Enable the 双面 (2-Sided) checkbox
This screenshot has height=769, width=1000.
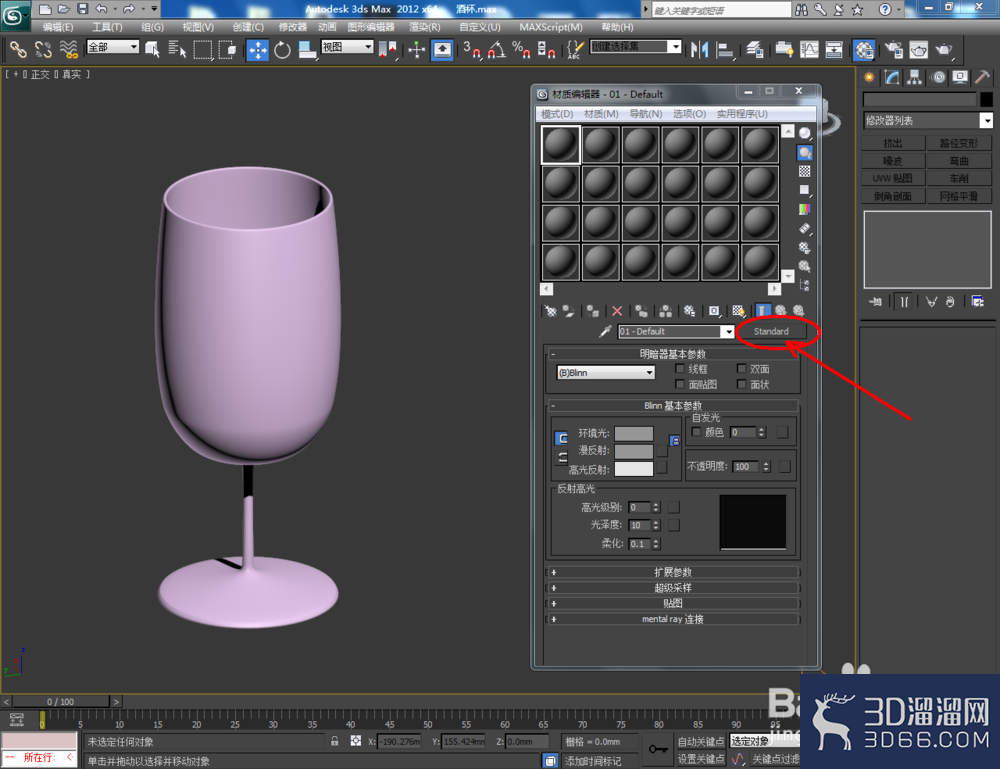pos(741,369)
